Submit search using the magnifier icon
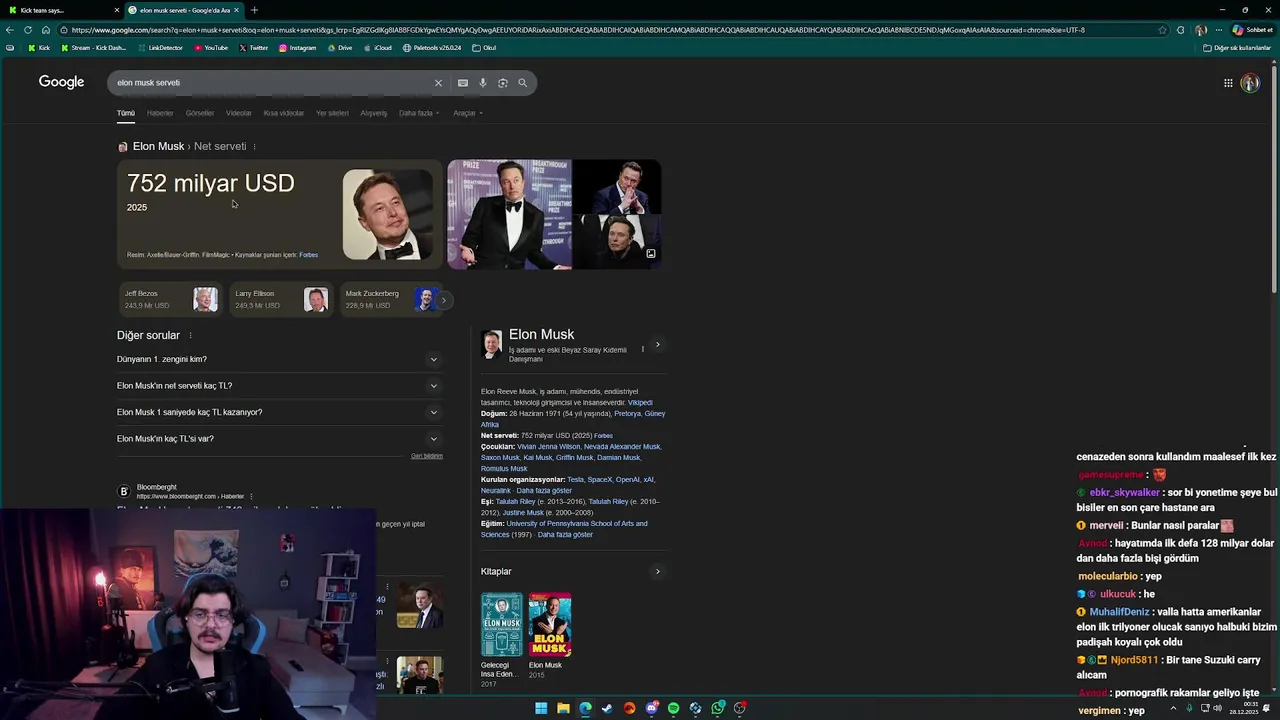1280x720 pixels. tap(523, 83)
